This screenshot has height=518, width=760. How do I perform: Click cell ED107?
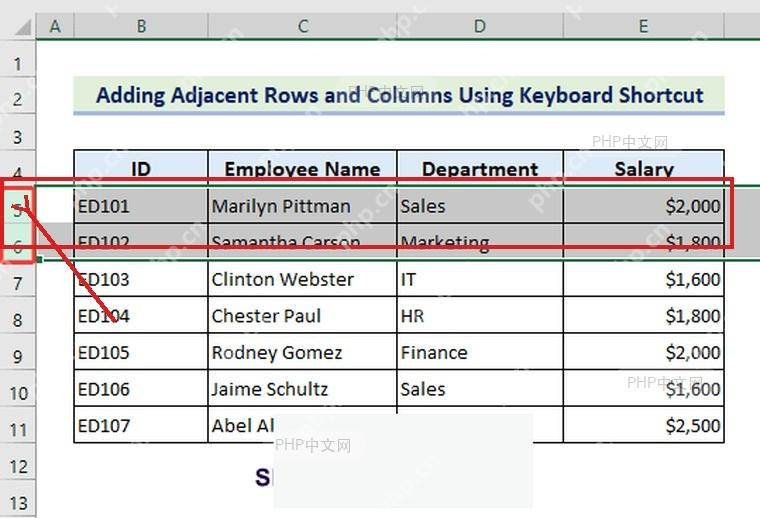point(141,425)
